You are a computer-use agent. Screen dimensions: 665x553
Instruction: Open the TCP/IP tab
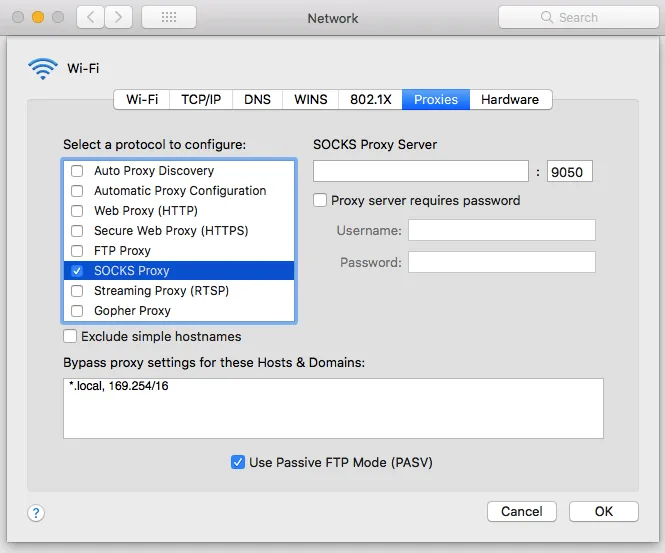tap(201, 100)
